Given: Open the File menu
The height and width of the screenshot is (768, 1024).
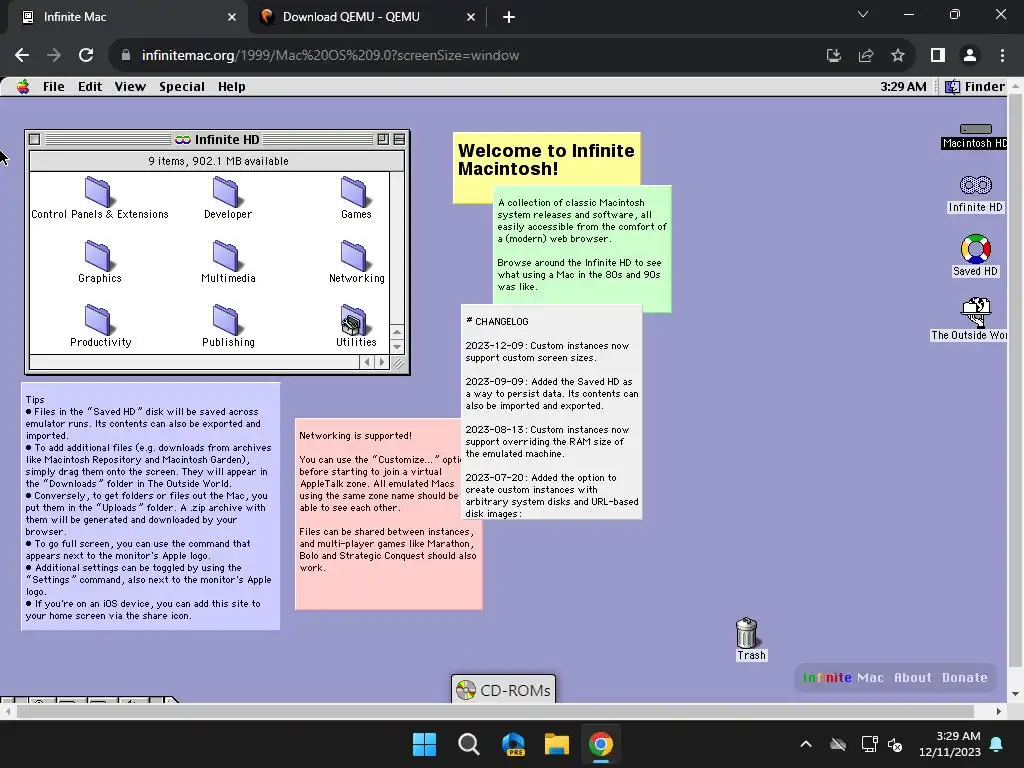Looking at the screenshot, I should [x=54, y=87].
